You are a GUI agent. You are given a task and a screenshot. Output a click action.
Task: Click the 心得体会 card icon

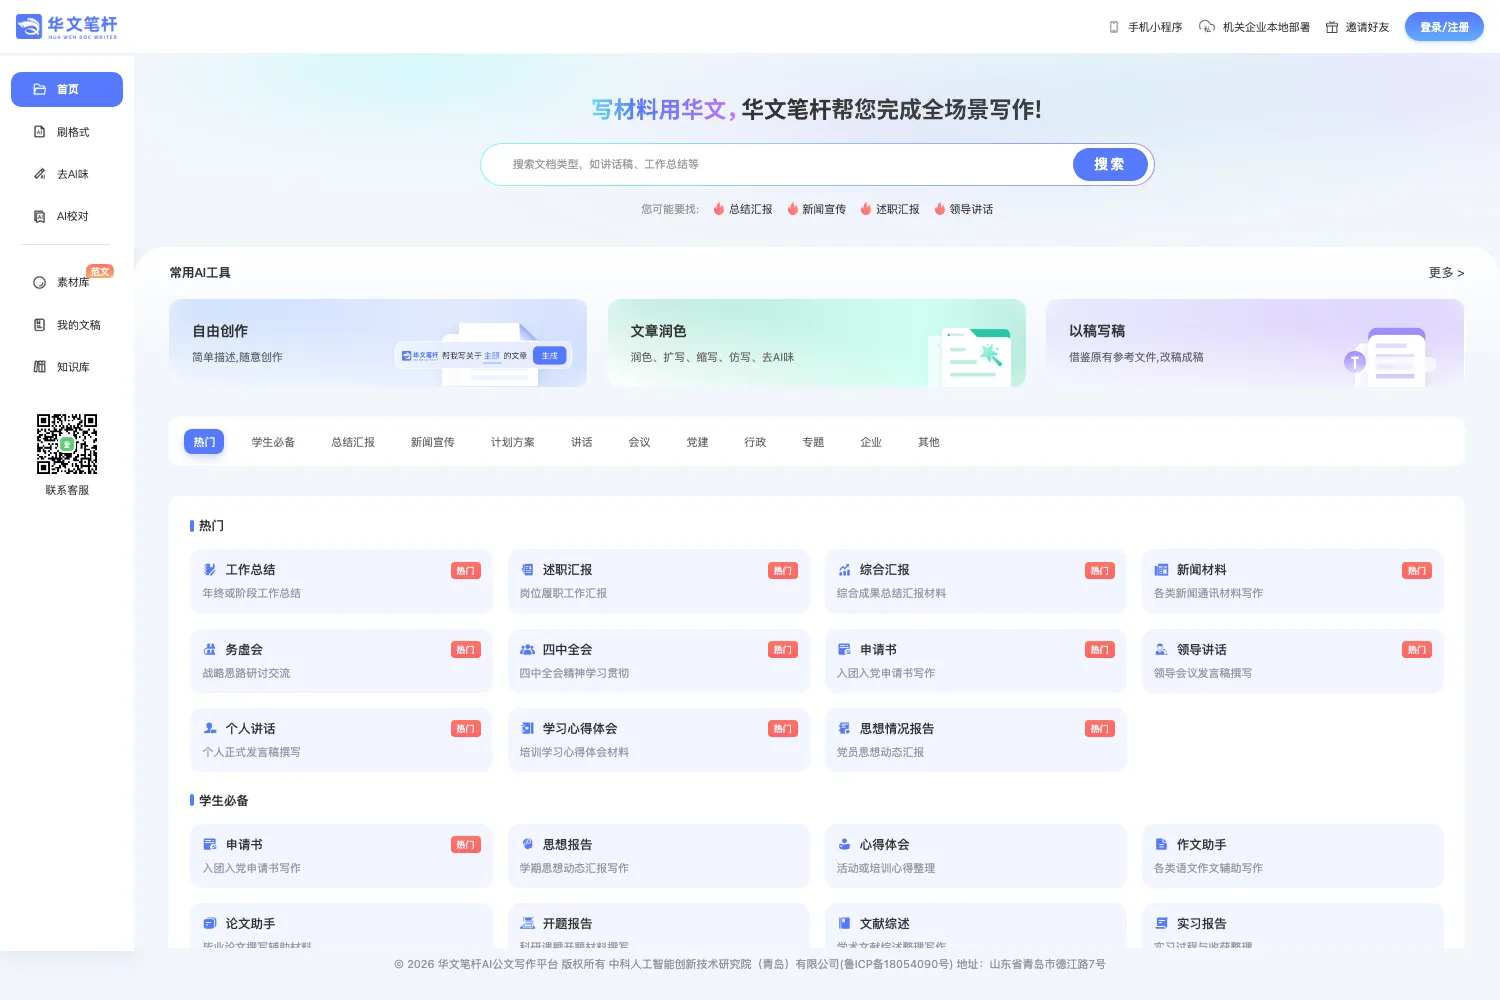(x=844, y=845)
